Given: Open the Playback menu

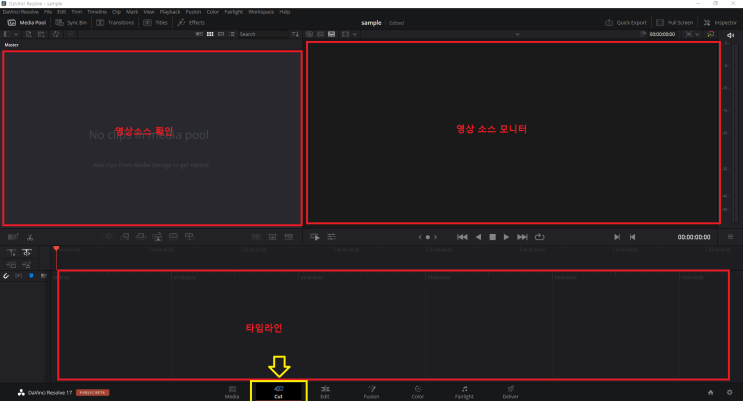Looking at the screenshot, I should pos(170,12).
